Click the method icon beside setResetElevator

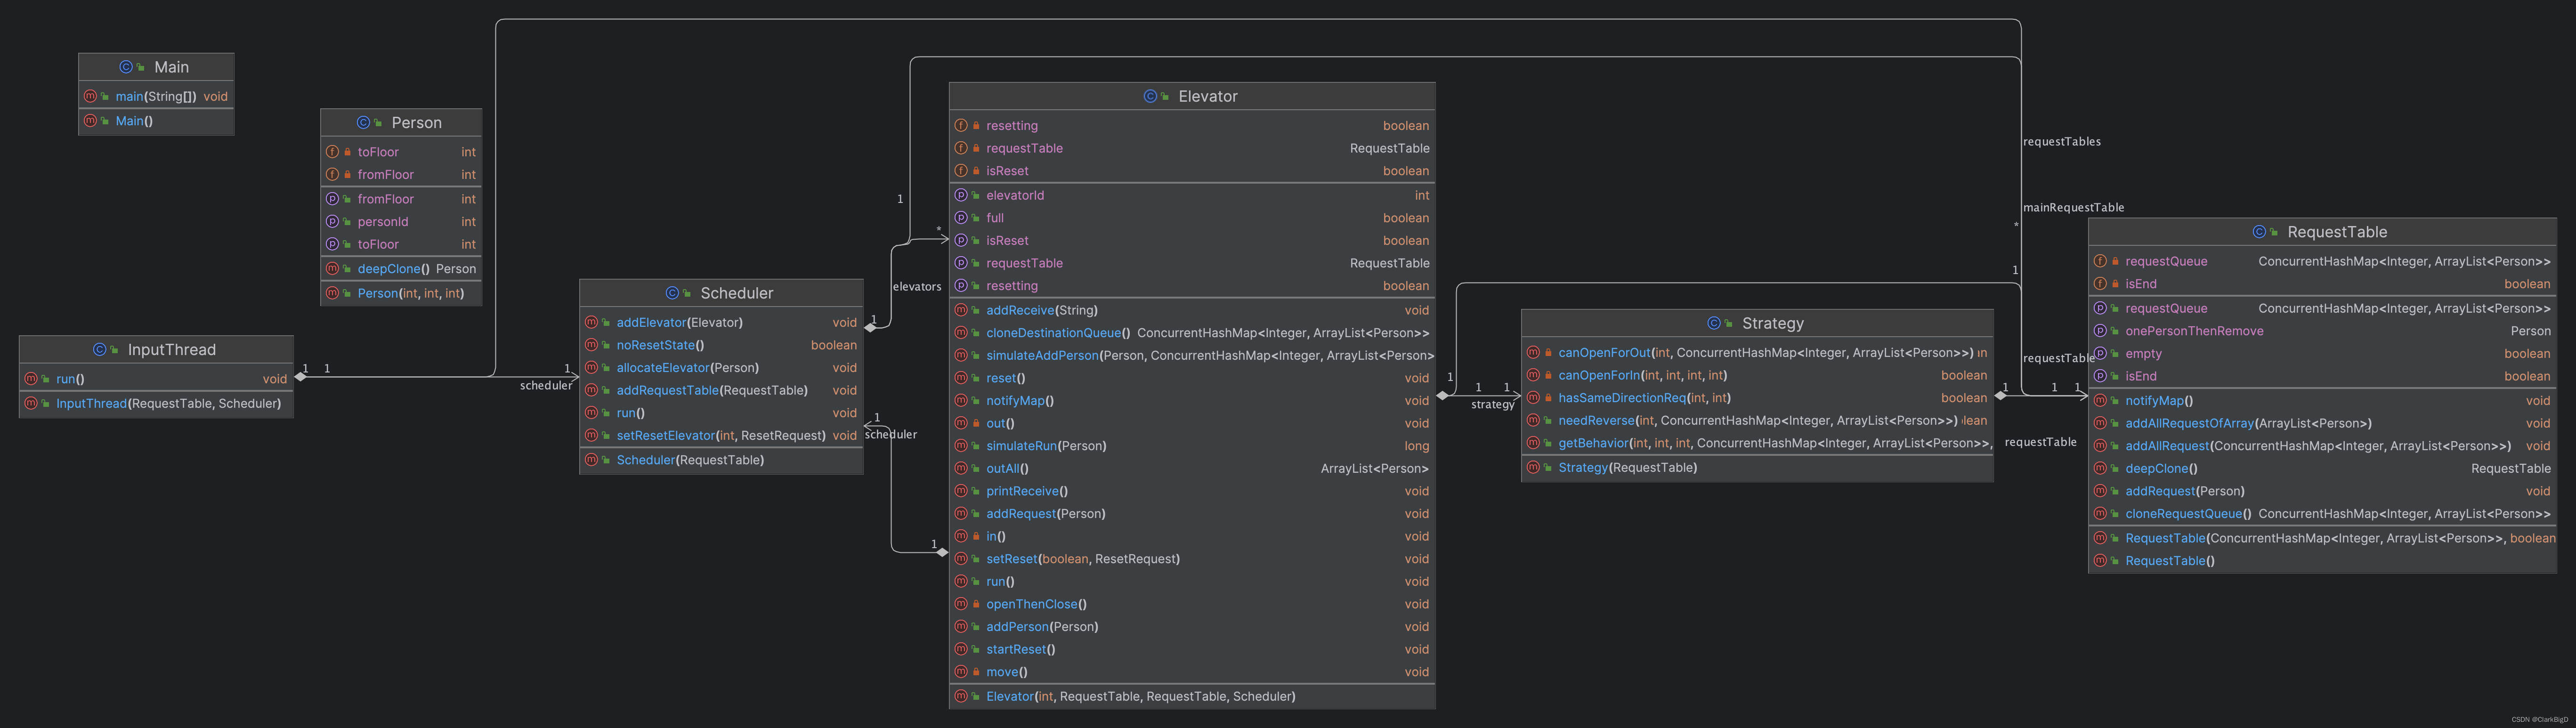tap(592, 436)
